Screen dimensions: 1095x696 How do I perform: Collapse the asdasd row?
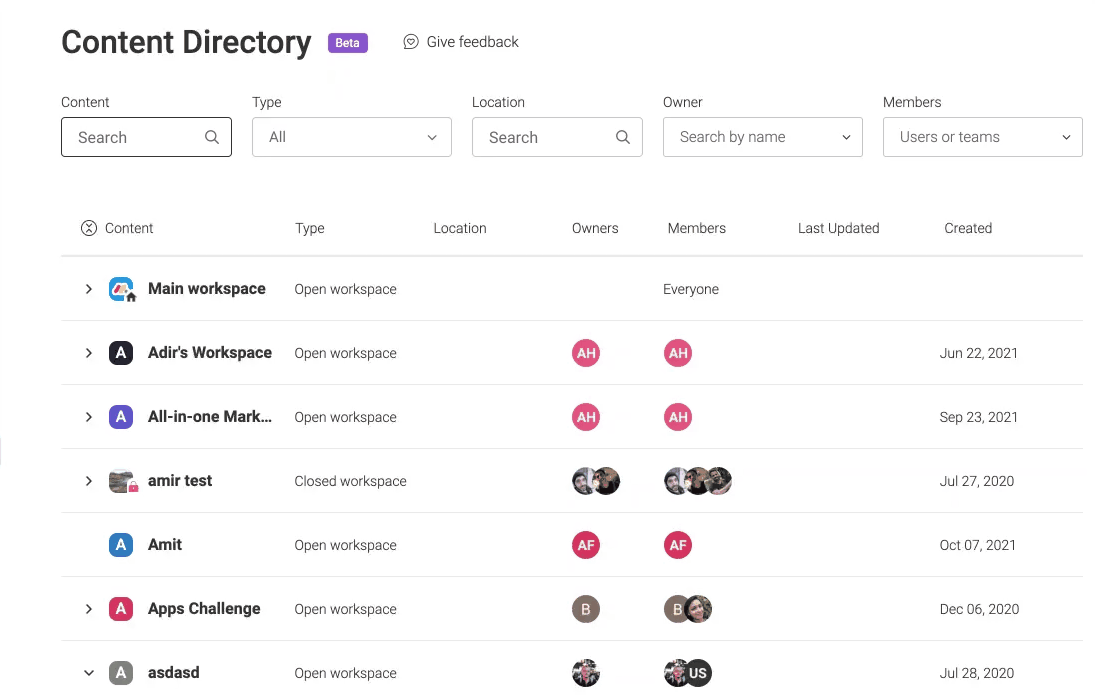coord(89,673)
